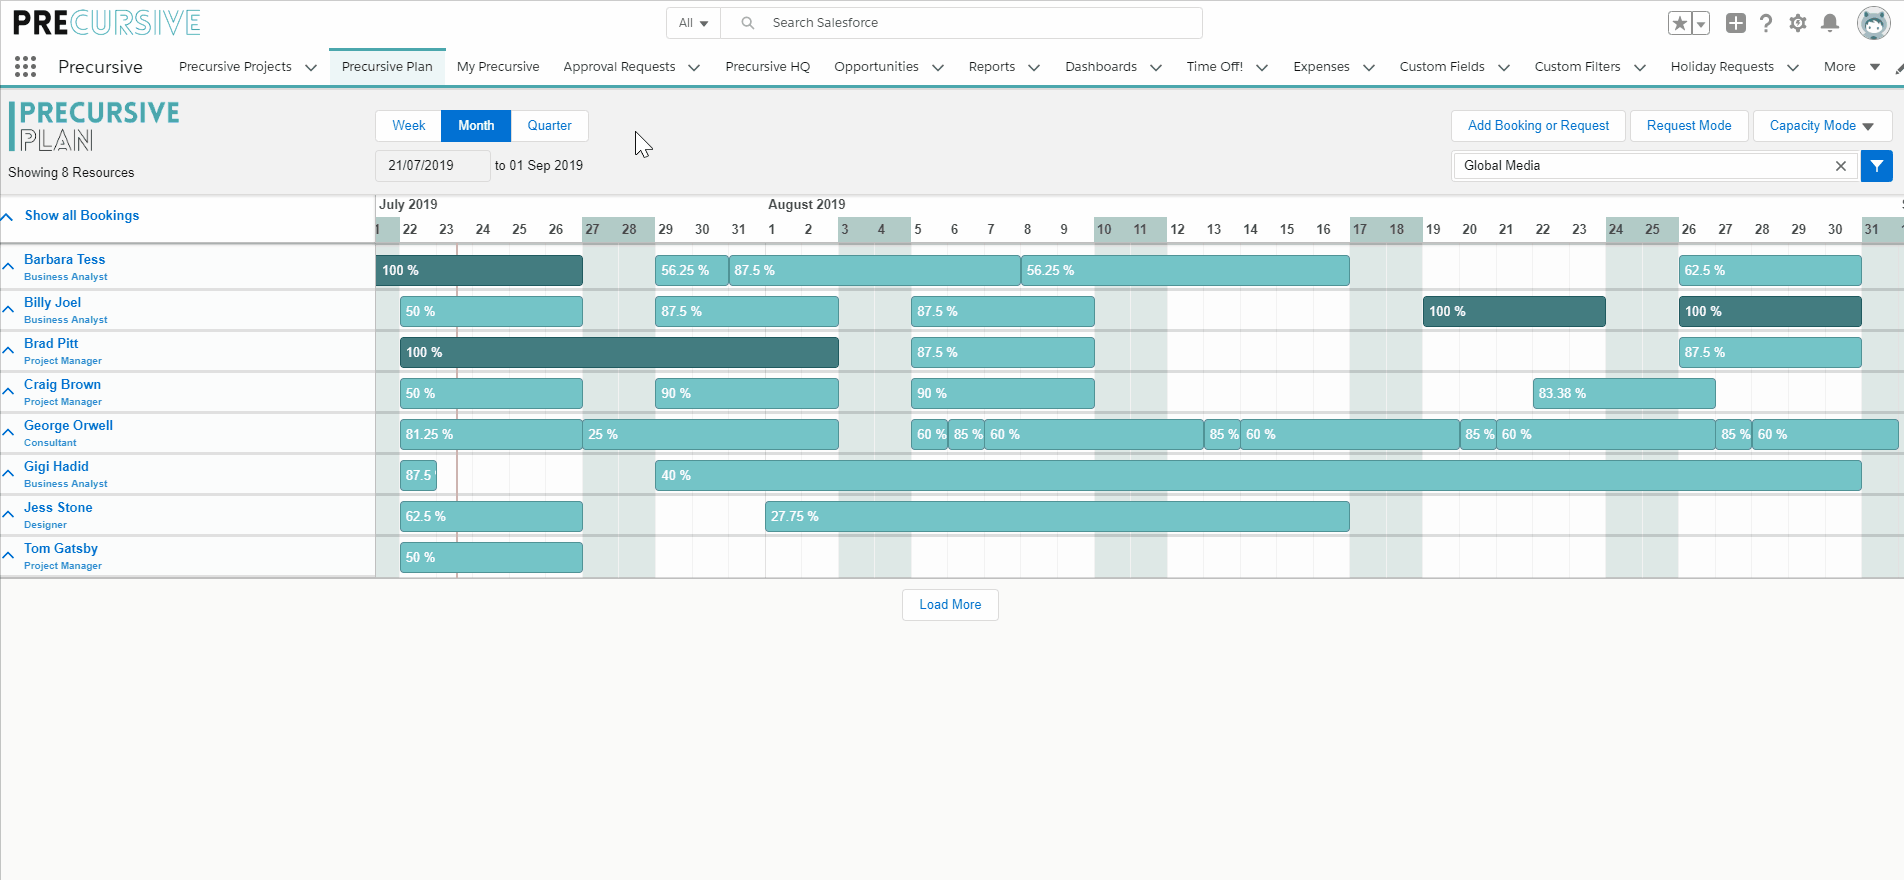Screen dimensions: 1904x880
Task: Open the More navigation menu
Action: [x=1851, y=67]
